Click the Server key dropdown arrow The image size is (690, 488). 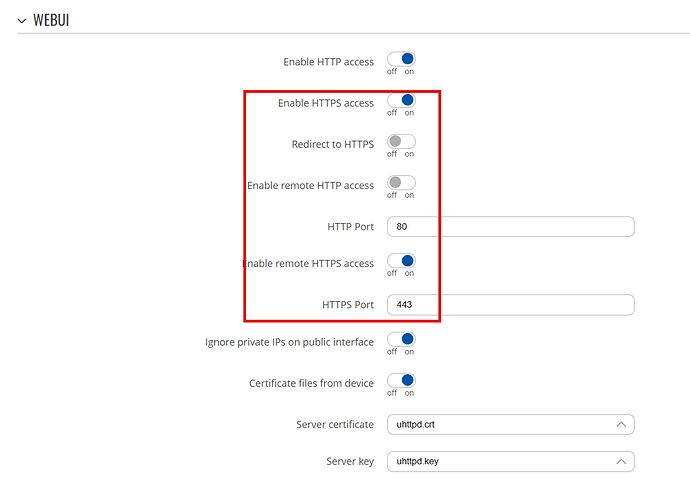click(x=621, y=462)
